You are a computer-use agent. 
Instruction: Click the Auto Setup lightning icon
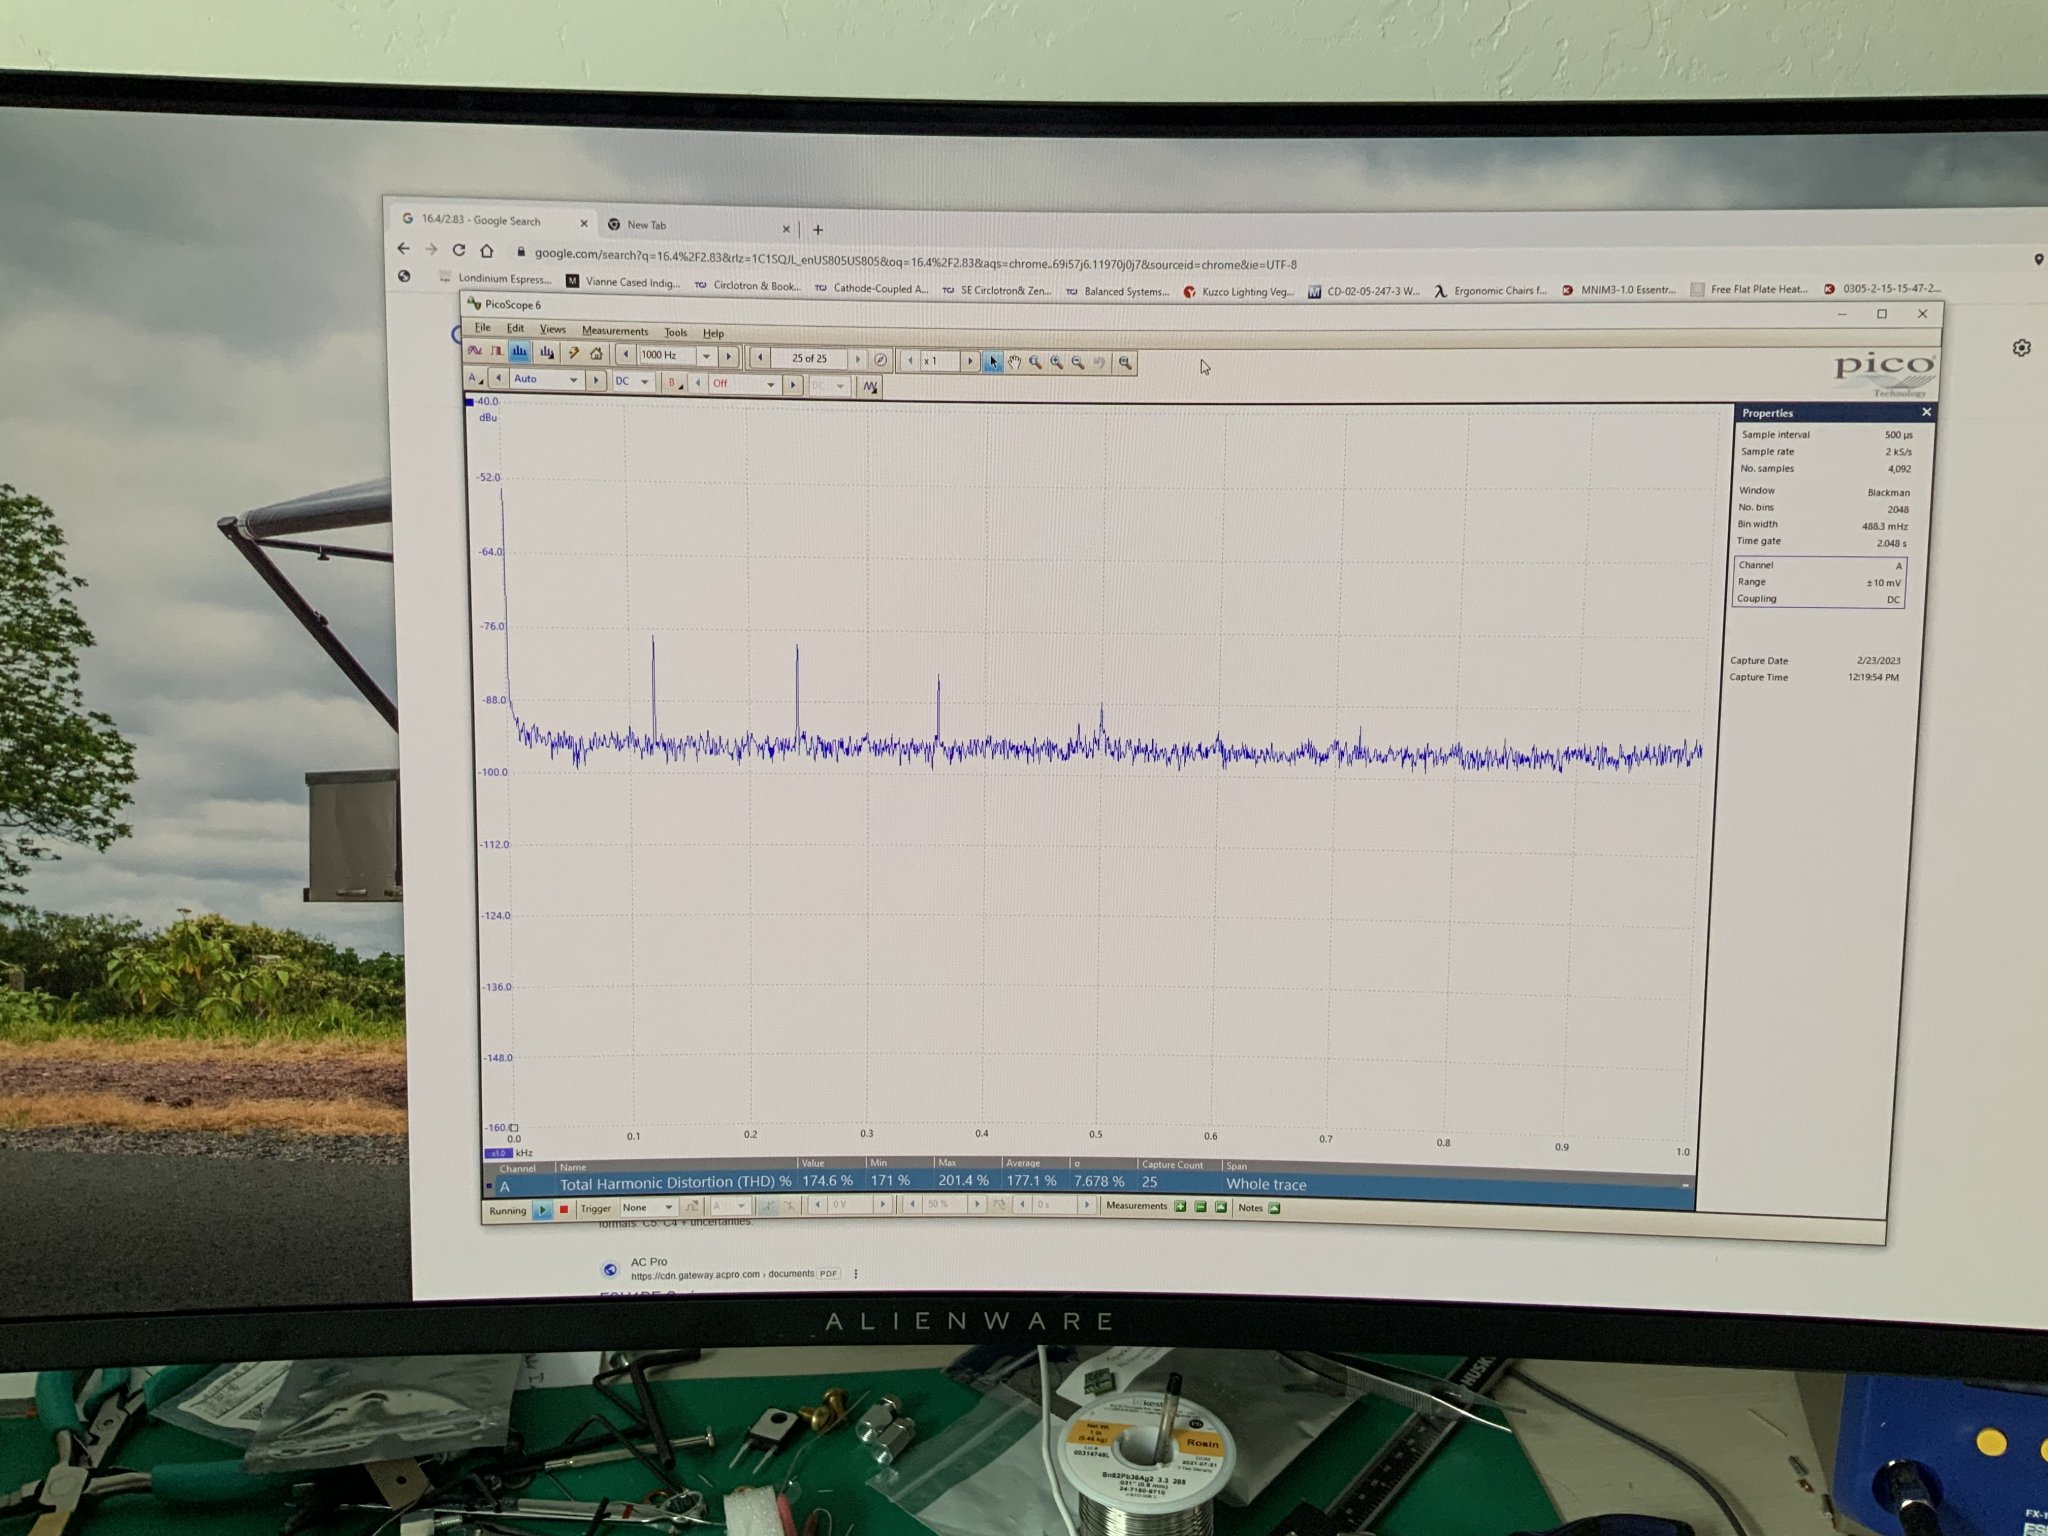click(573, 353)
